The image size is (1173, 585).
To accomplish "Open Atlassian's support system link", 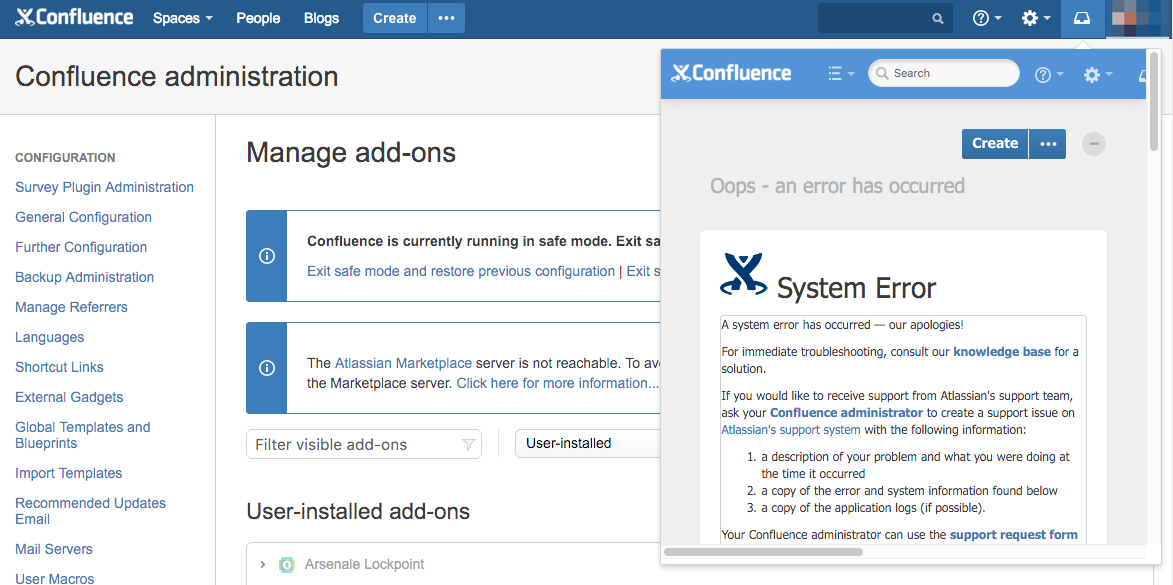I will [791, 429].
